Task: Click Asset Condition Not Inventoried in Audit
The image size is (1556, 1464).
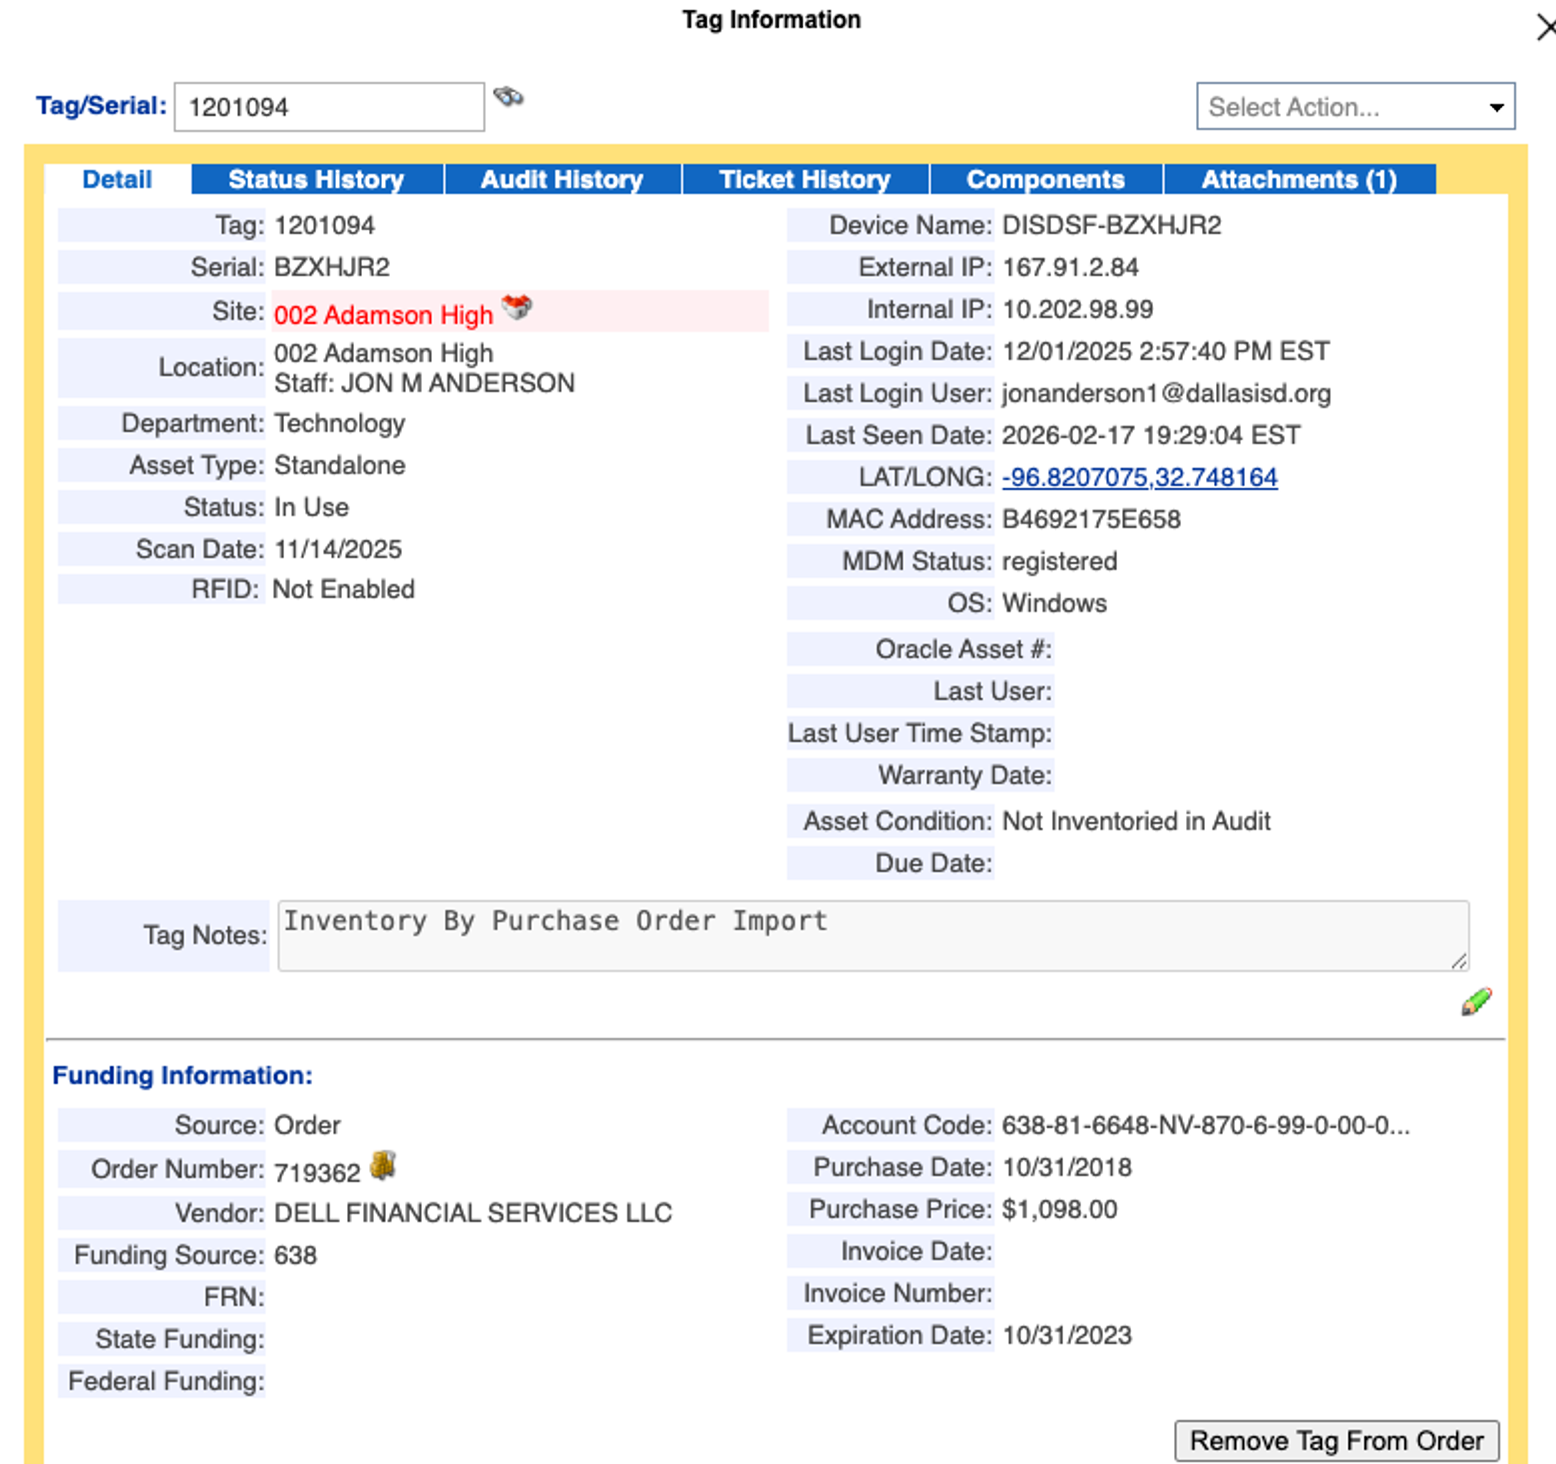Action: pos(1136,821)
